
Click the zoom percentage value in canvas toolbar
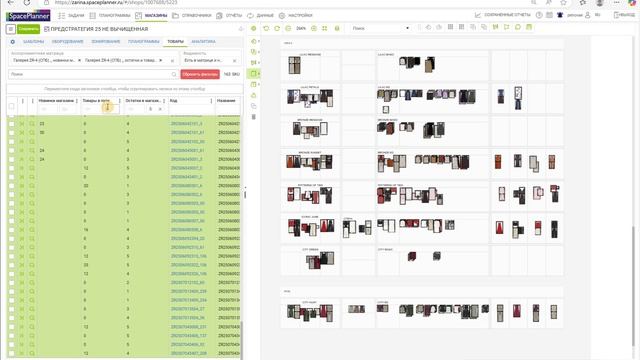301,29
